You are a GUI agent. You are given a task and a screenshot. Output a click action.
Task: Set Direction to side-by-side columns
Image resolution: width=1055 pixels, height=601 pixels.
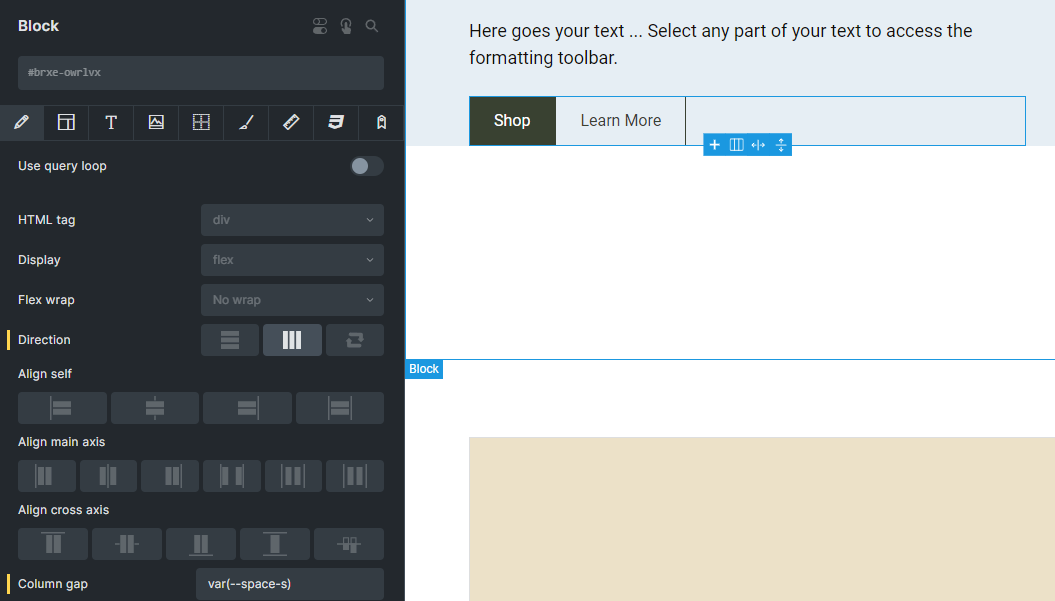(x=292, y=340)
